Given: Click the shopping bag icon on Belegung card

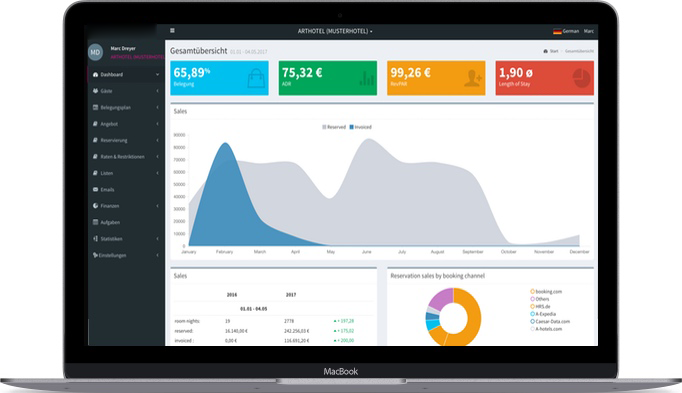Looking at the screenshot, I should point(256,79).
